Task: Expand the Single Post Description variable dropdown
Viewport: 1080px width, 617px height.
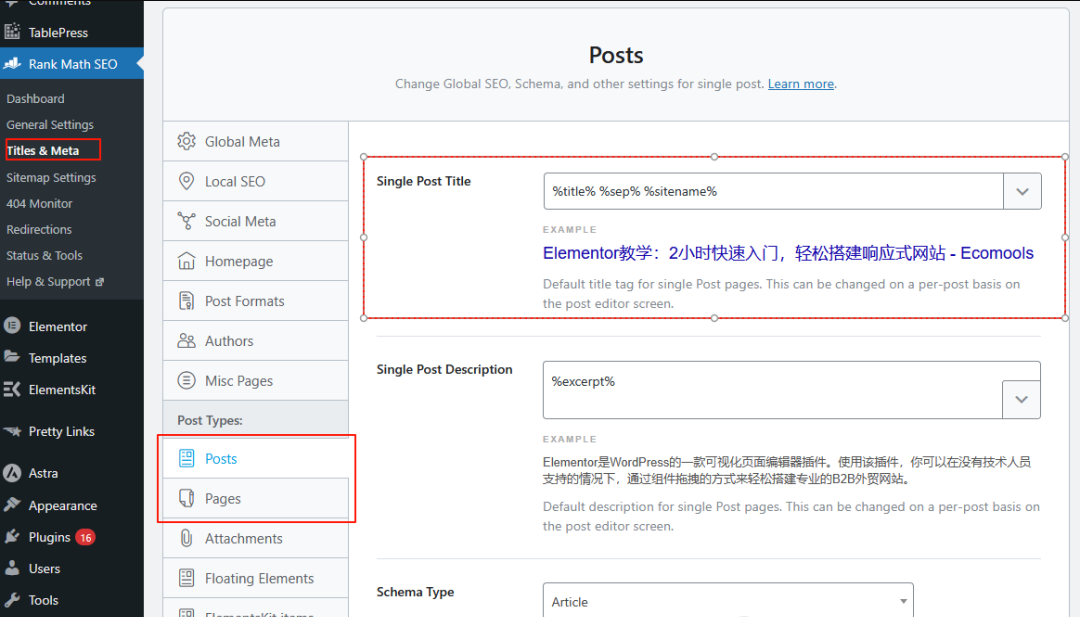Action: pos(1021,400)
